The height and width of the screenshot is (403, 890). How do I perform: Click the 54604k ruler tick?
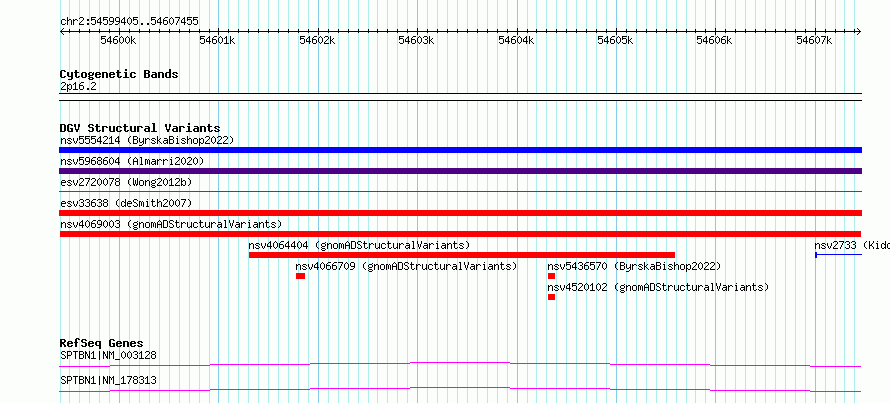517,40
